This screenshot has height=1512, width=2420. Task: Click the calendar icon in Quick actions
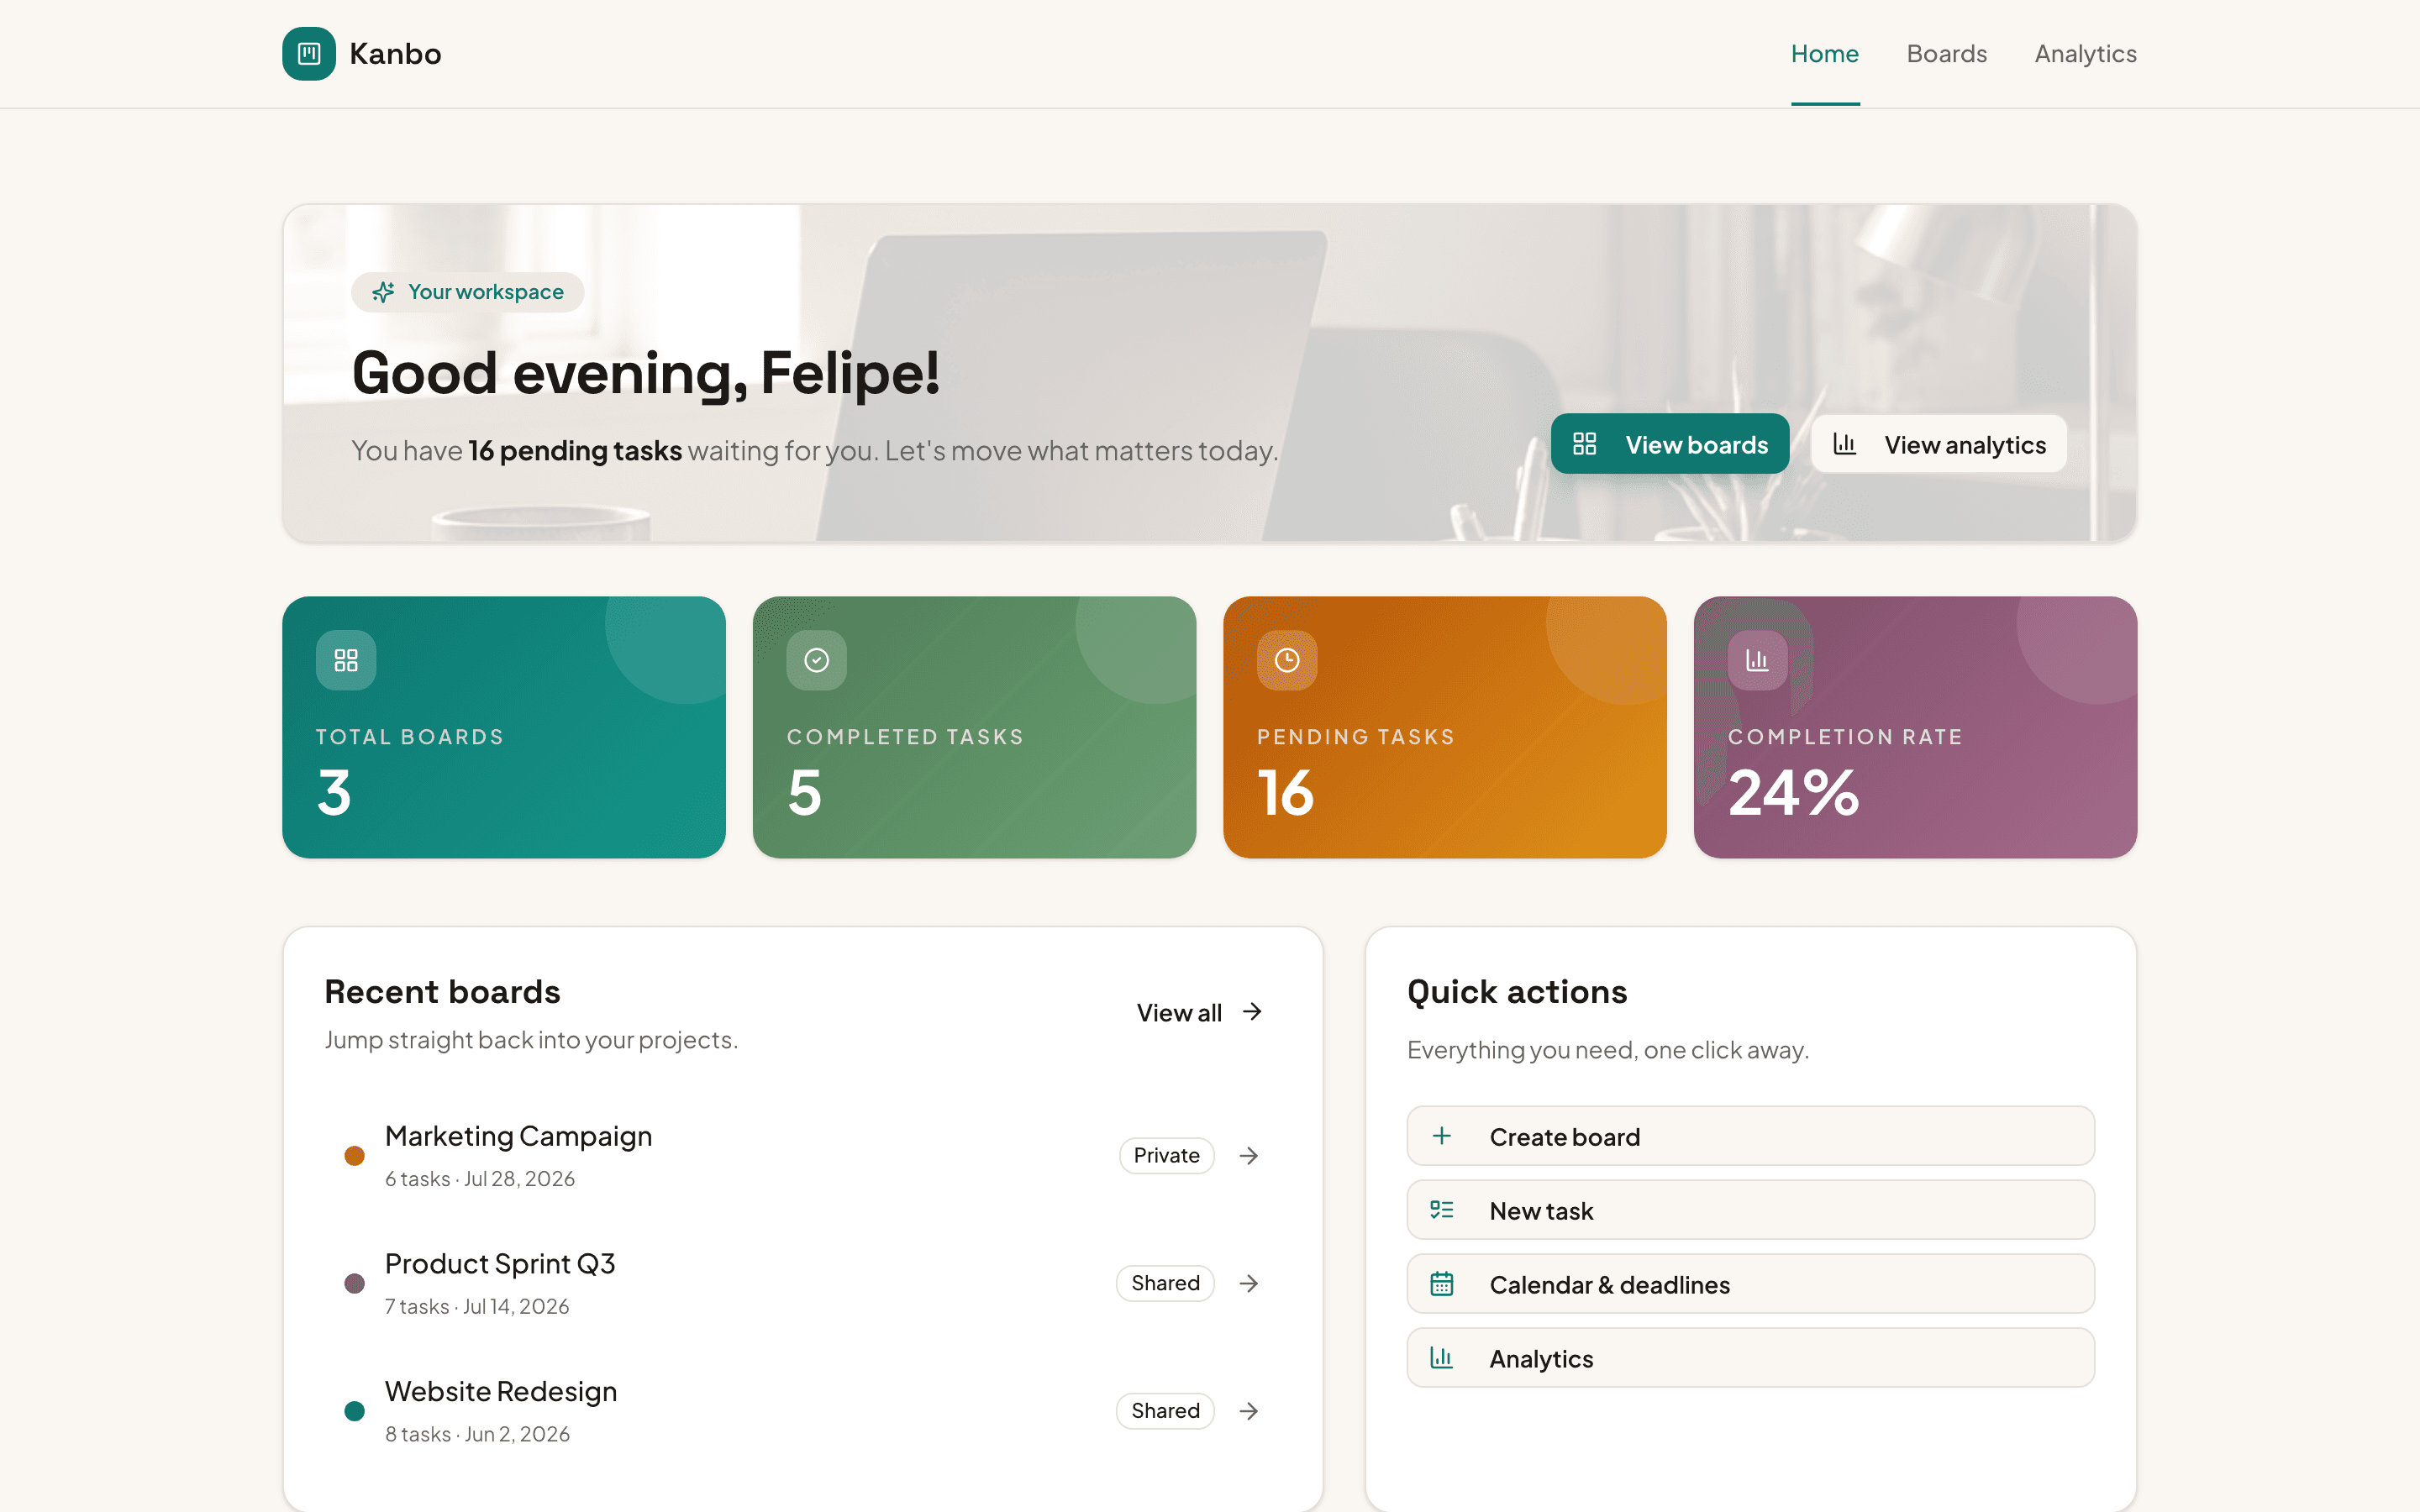(x=1441, y=1284)
